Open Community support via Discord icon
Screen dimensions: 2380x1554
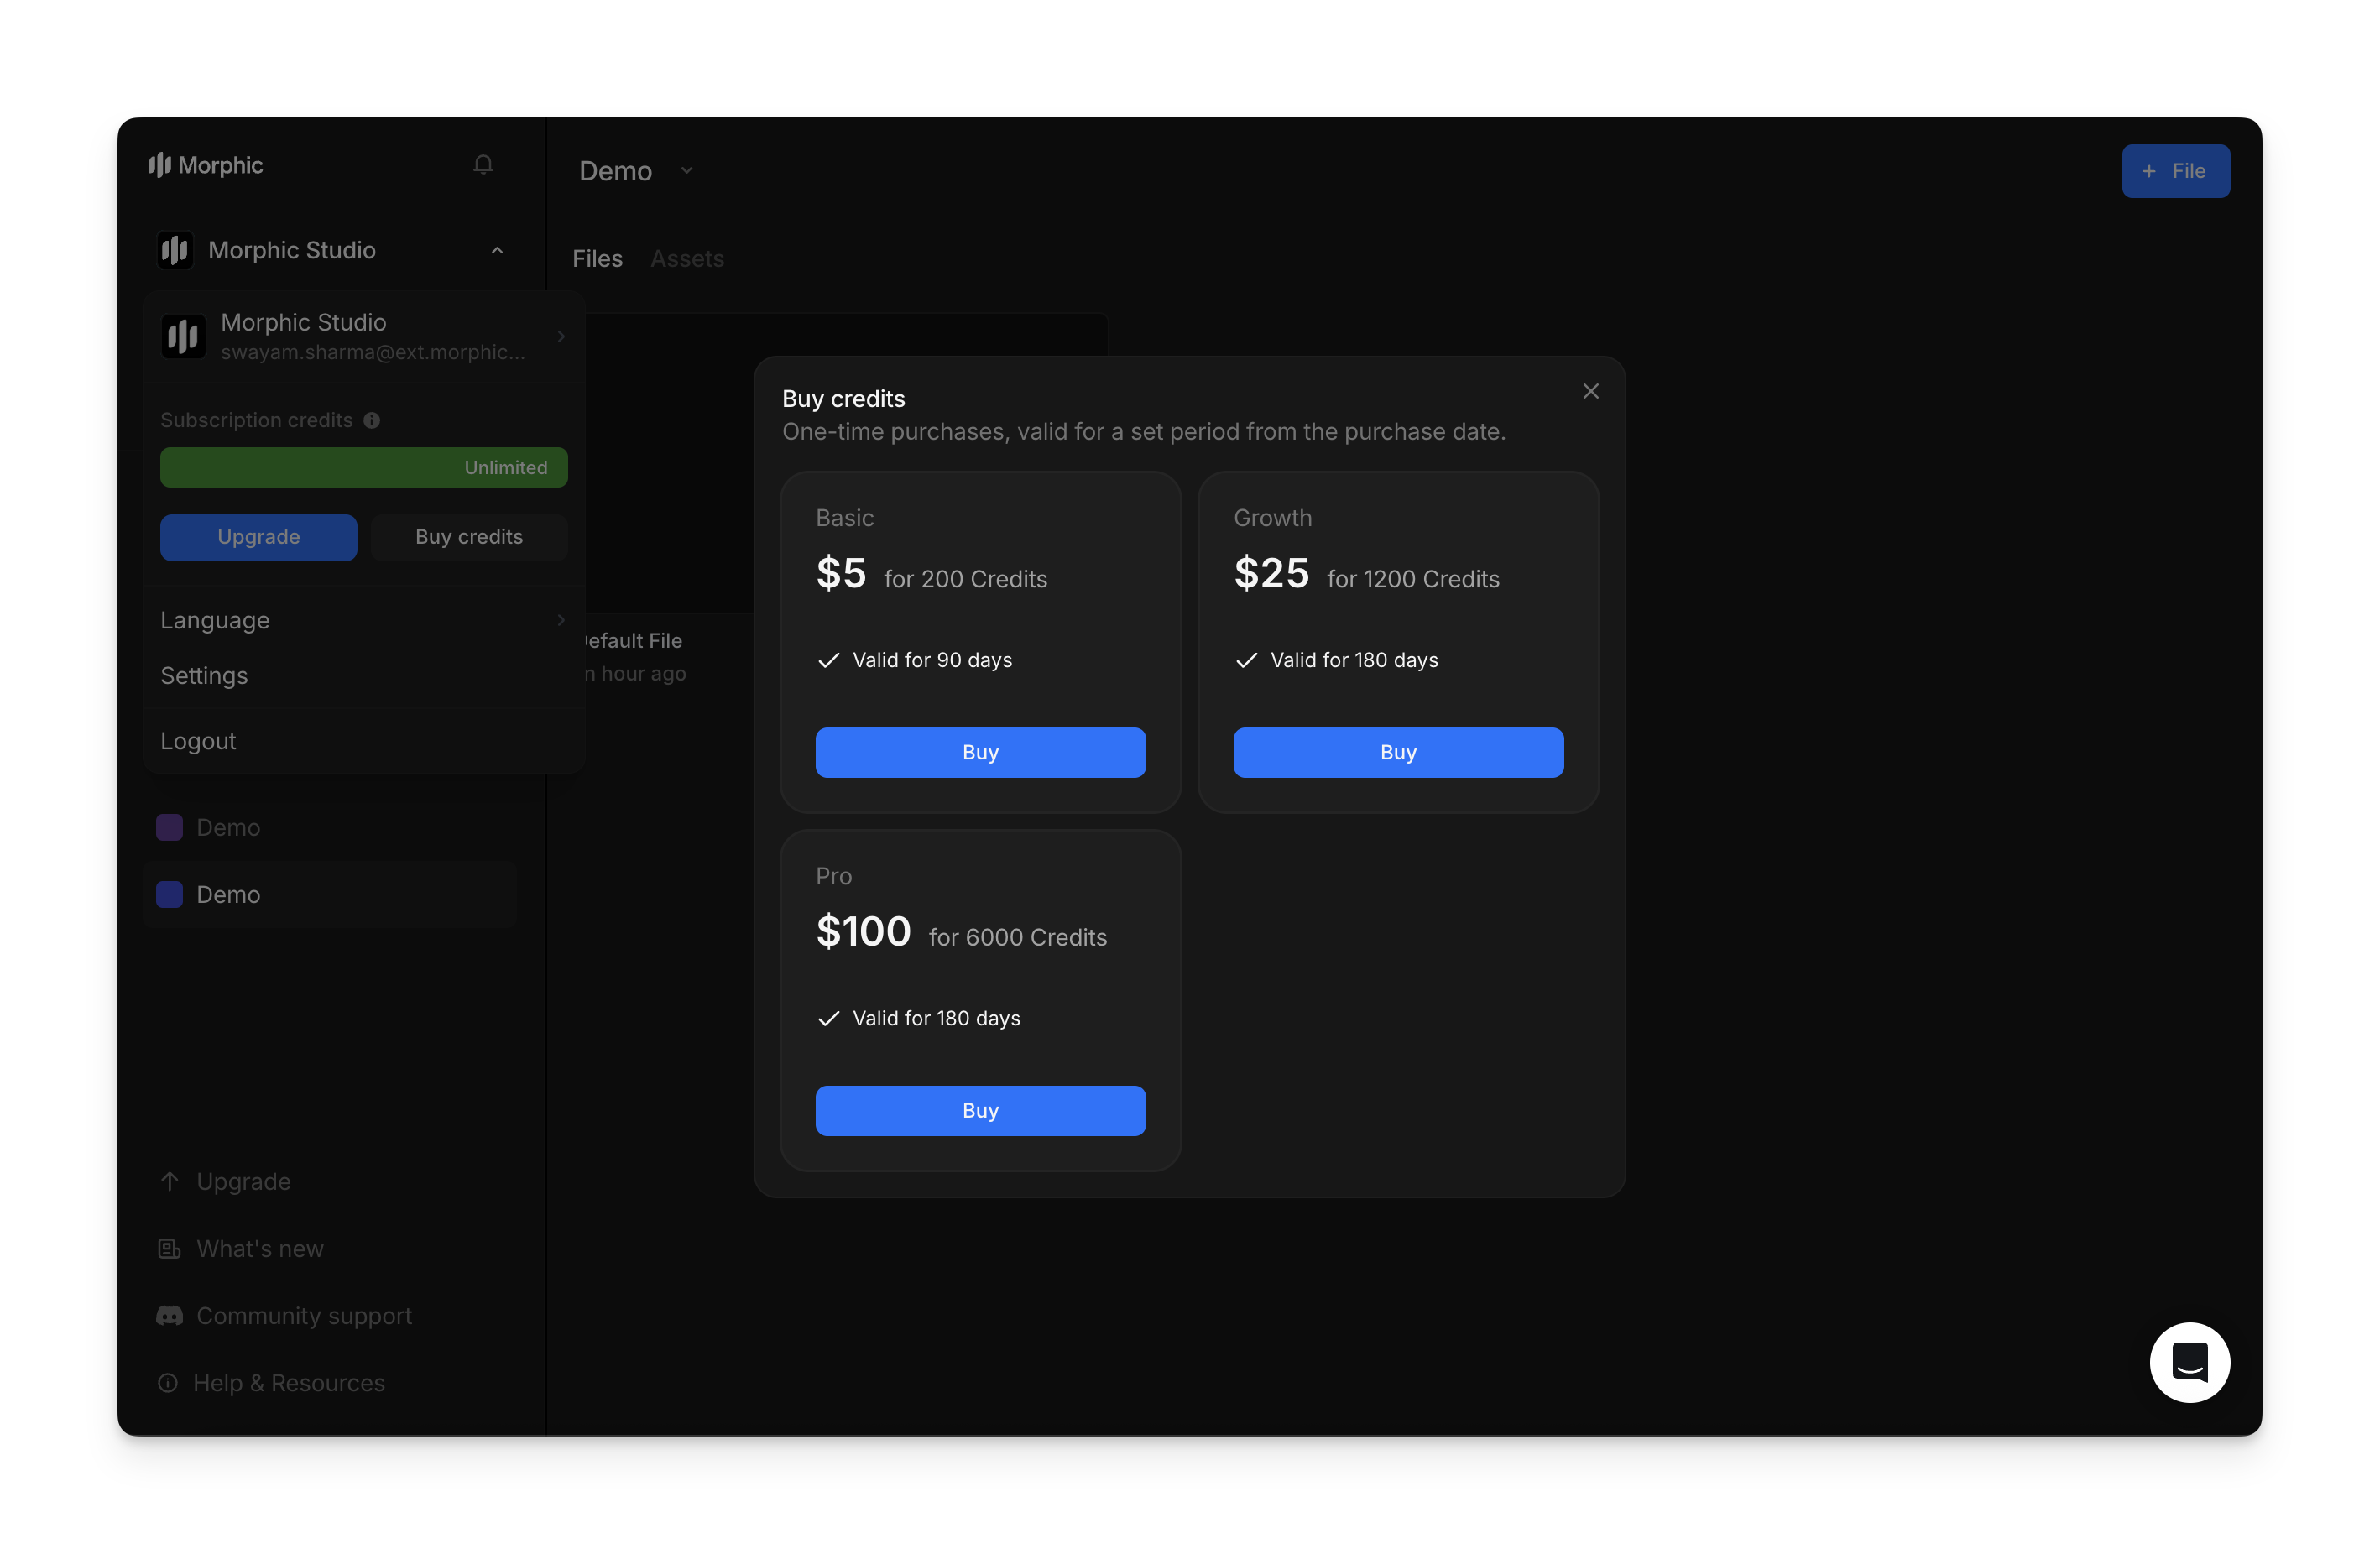(x=169, y=1315)
